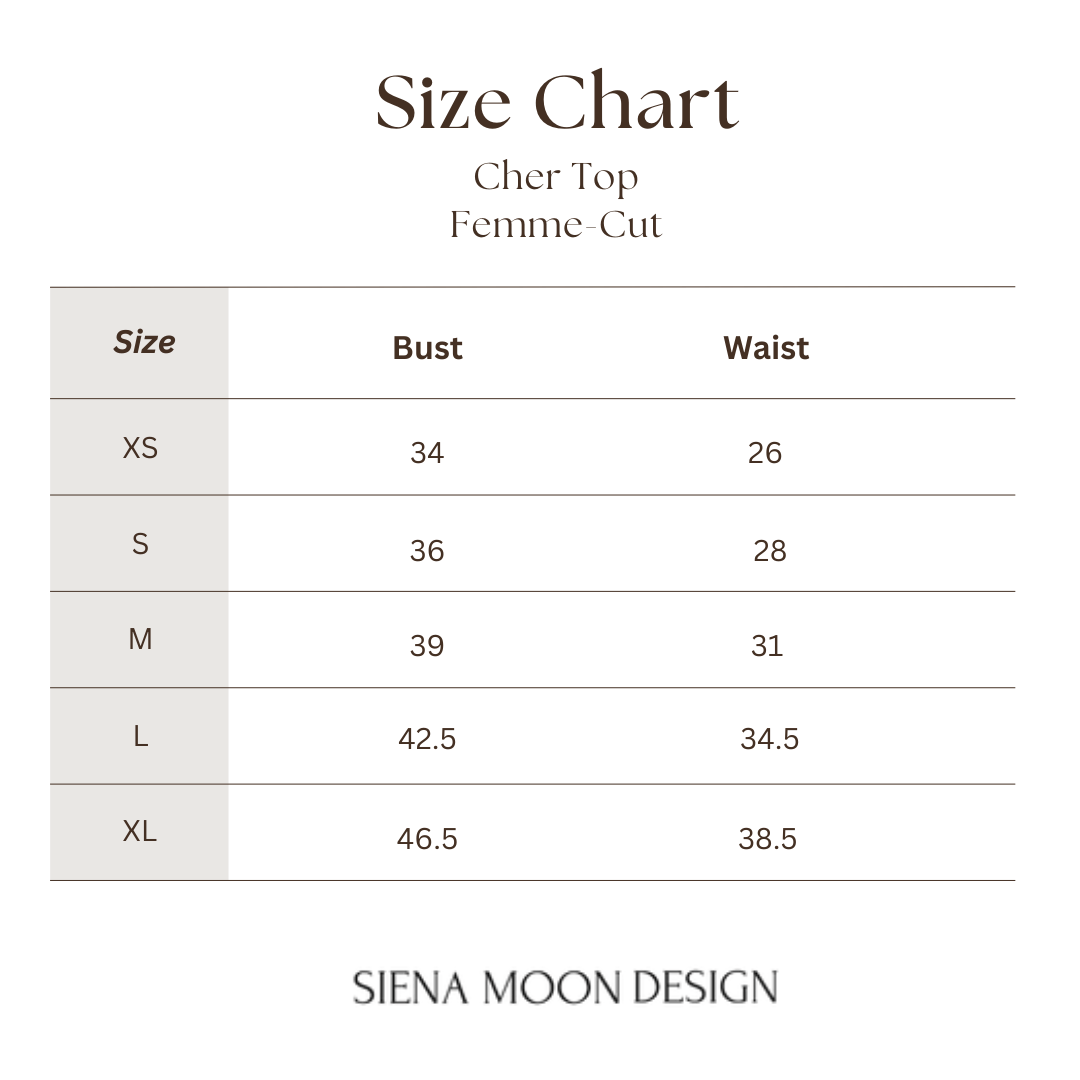This screenshot has width=1080, height=1080.
Task: Select the XL waist value 38.5
Action: coord(767,839)
